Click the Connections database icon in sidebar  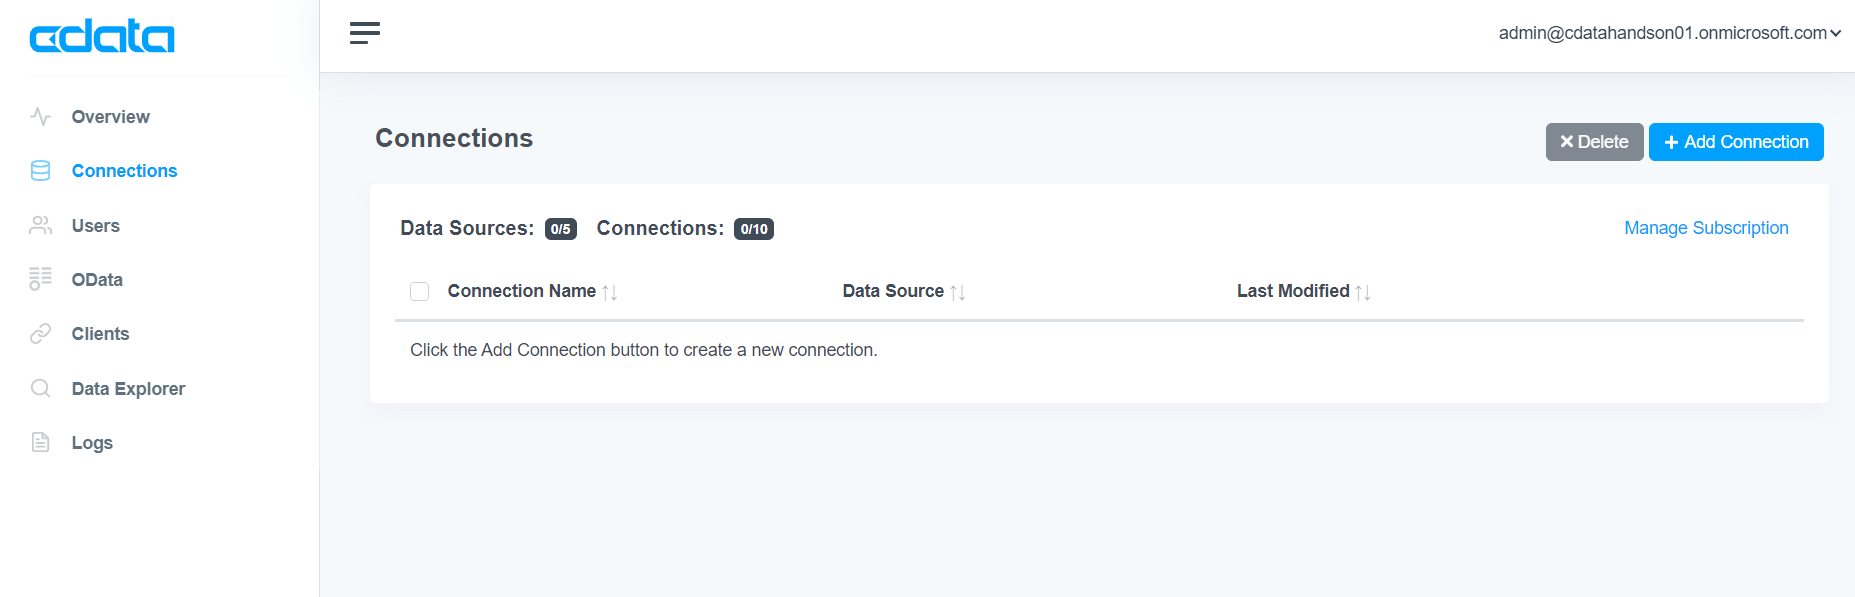[40, 171]
